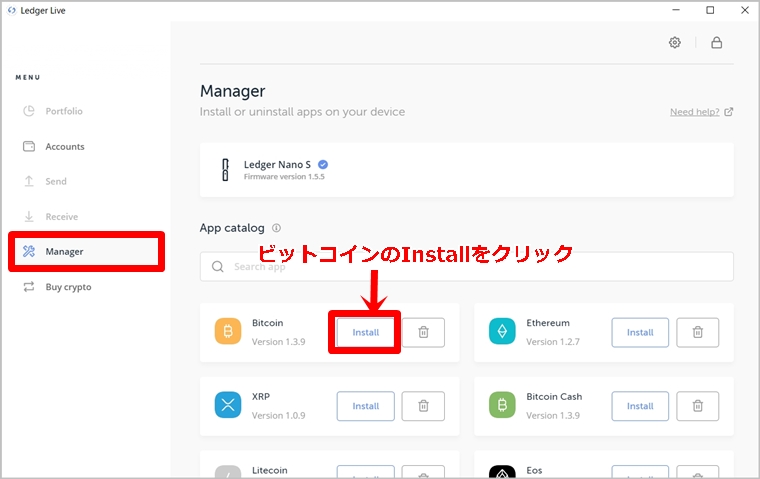This screenshot has height=479, width=760.
Task: Click the App catalog heading text
Action: [232, 228]
